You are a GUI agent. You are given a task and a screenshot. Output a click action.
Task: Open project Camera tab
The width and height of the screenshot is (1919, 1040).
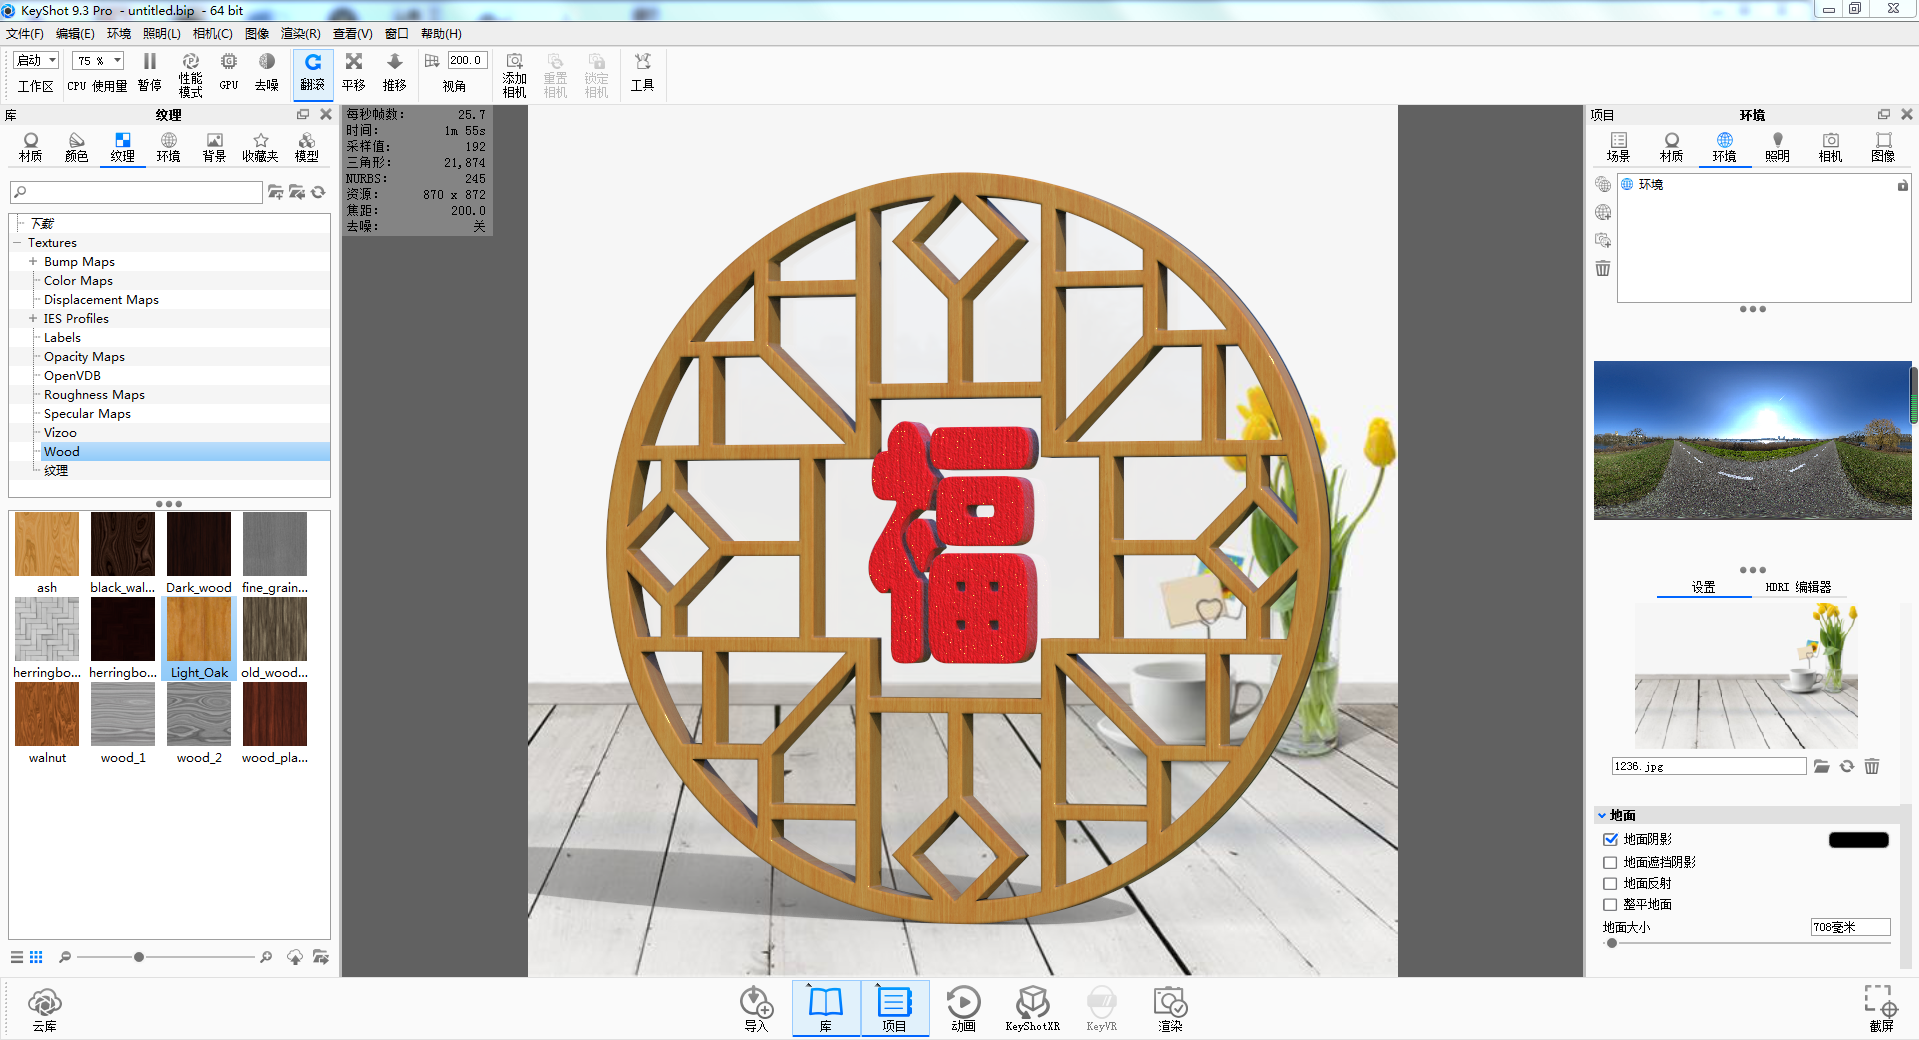click(1830, 147)
